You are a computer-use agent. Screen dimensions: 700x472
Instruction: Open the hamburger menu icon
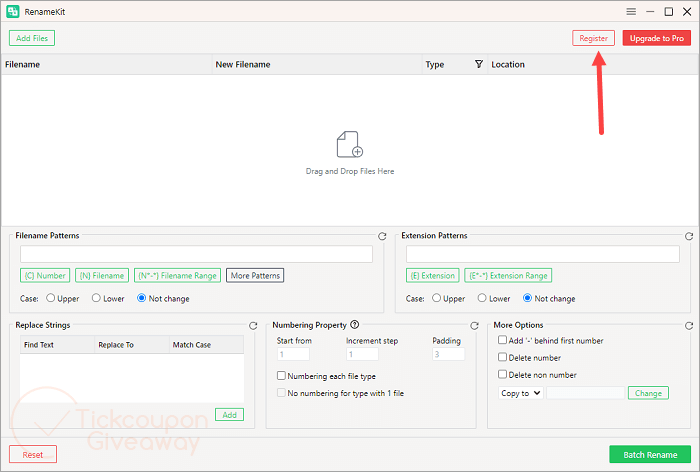631,12
